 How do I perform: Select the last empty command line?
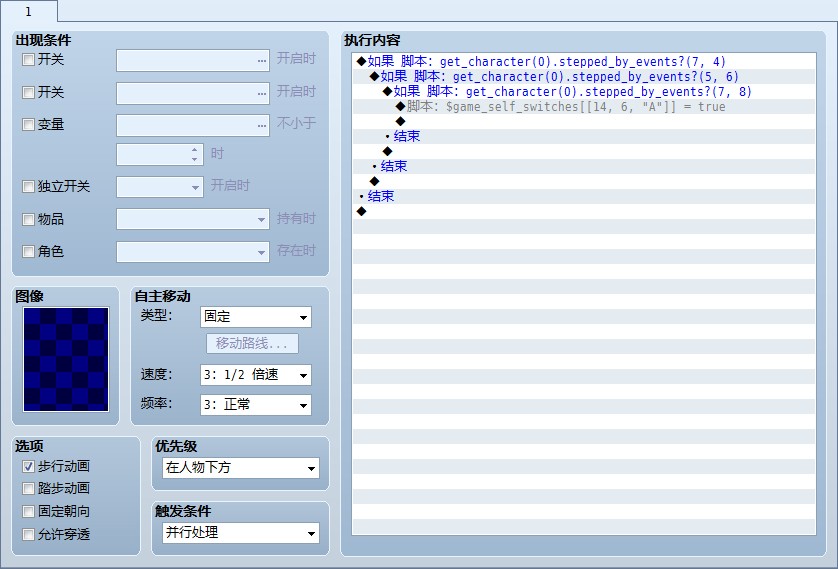pos(584,211)
